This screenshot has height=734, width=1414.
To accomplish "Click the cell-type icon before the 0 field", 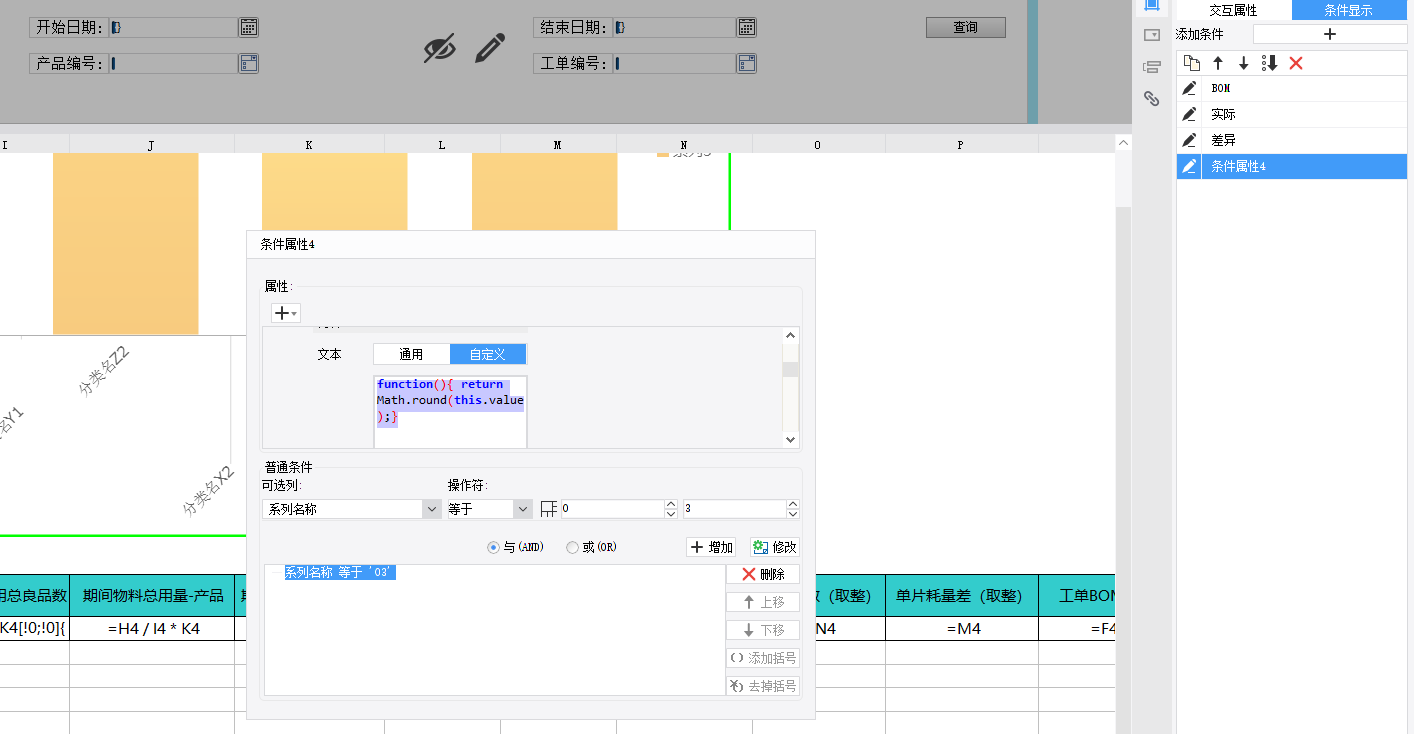I will 548,509.
